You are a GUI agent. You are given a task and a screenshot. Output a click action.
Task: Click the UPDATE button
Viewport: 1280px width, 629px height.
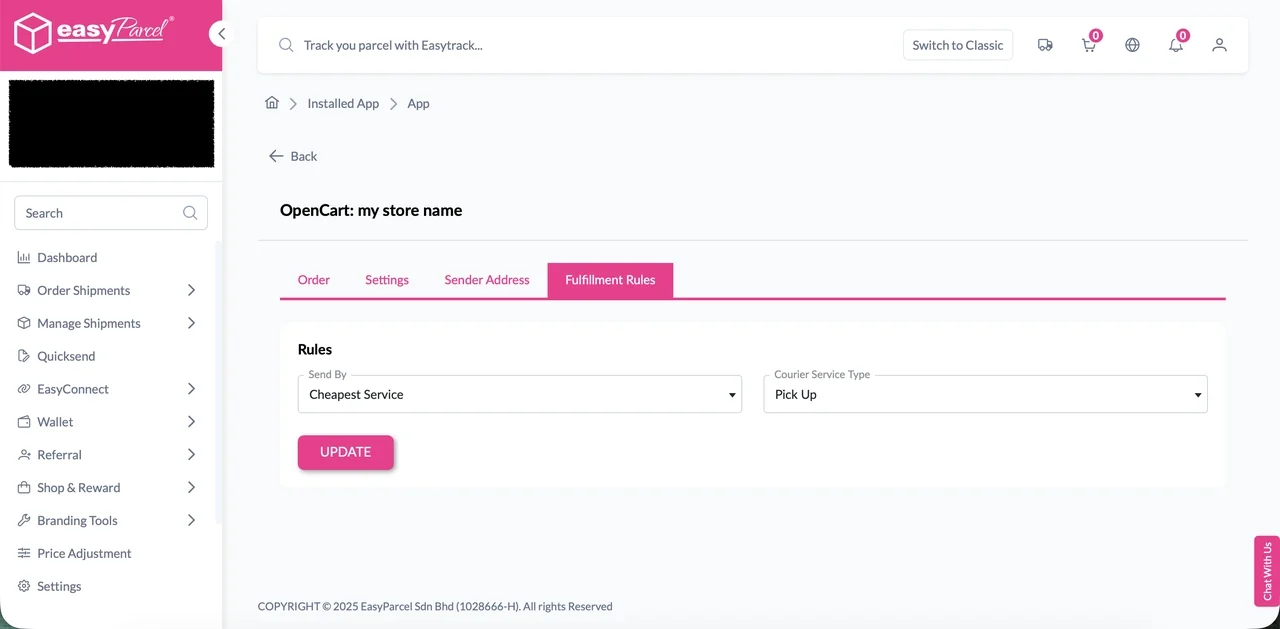click(x=346, y=452)
